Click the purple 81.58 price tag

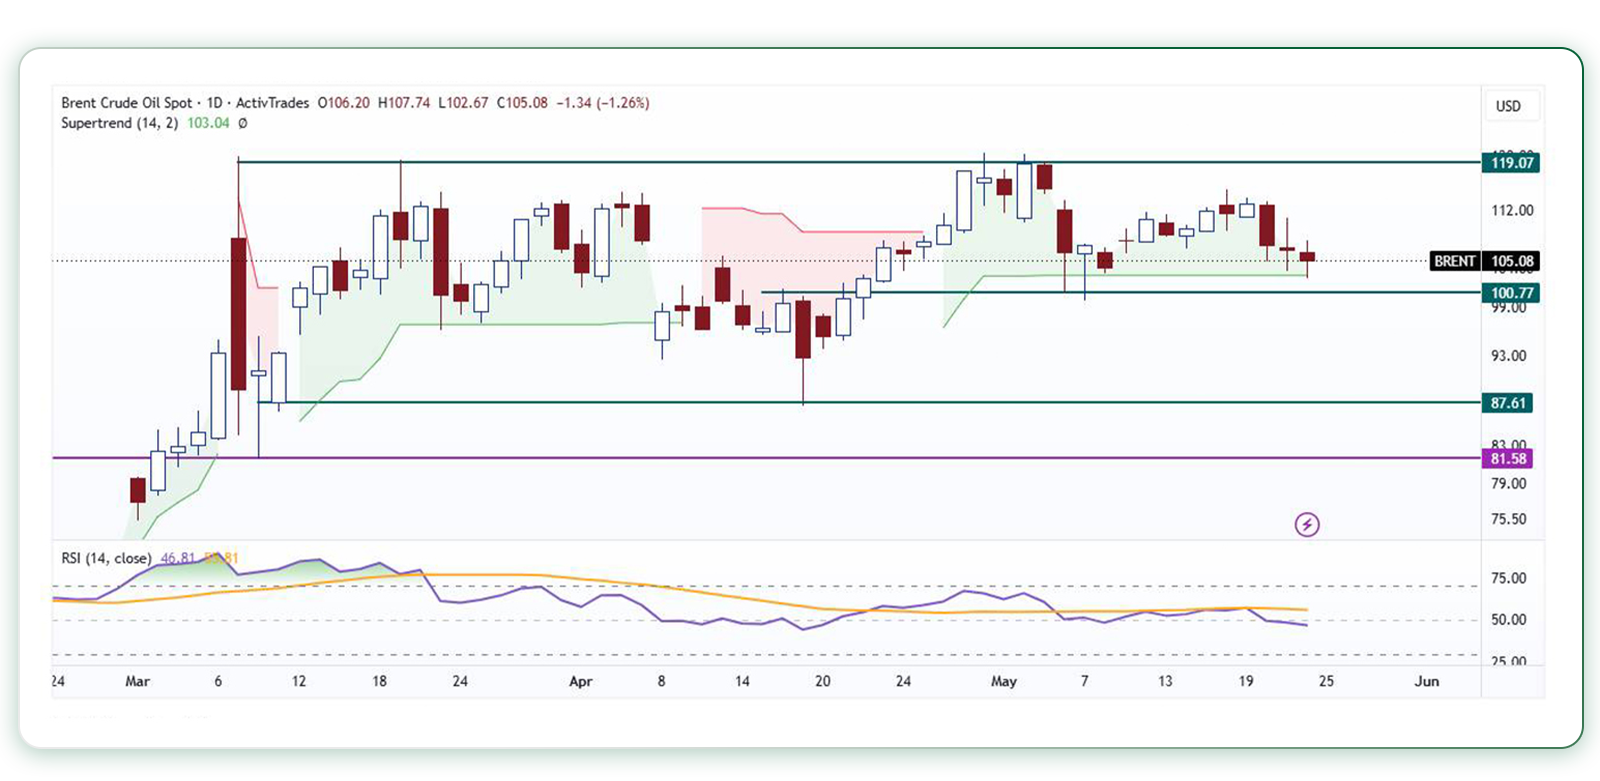coord(1508,459)
